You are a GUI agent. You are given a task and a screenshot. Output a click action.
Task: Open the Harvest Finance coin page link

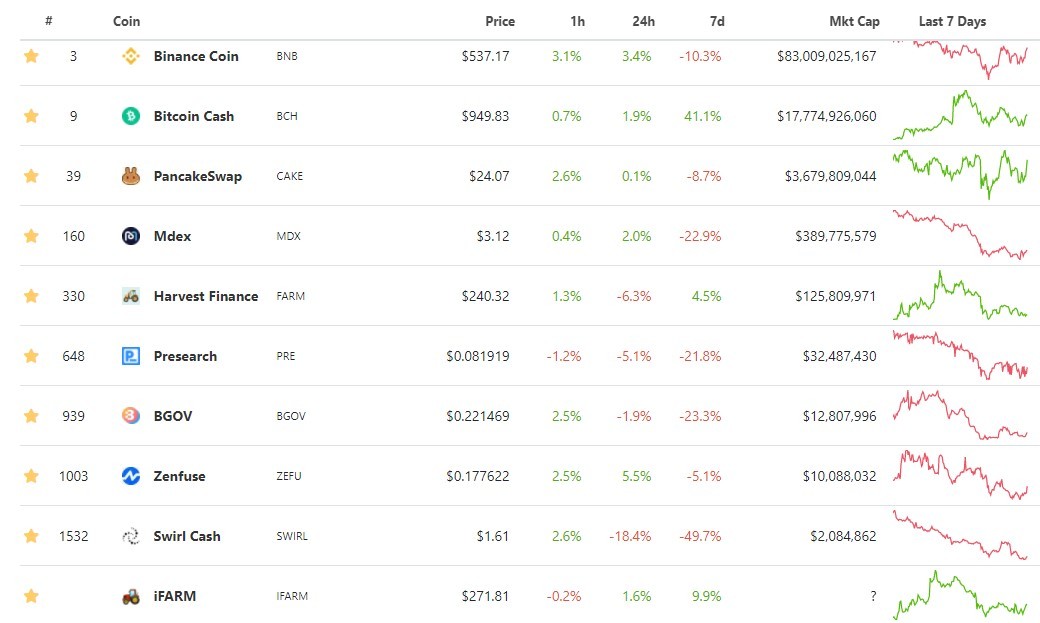[206, 296]
